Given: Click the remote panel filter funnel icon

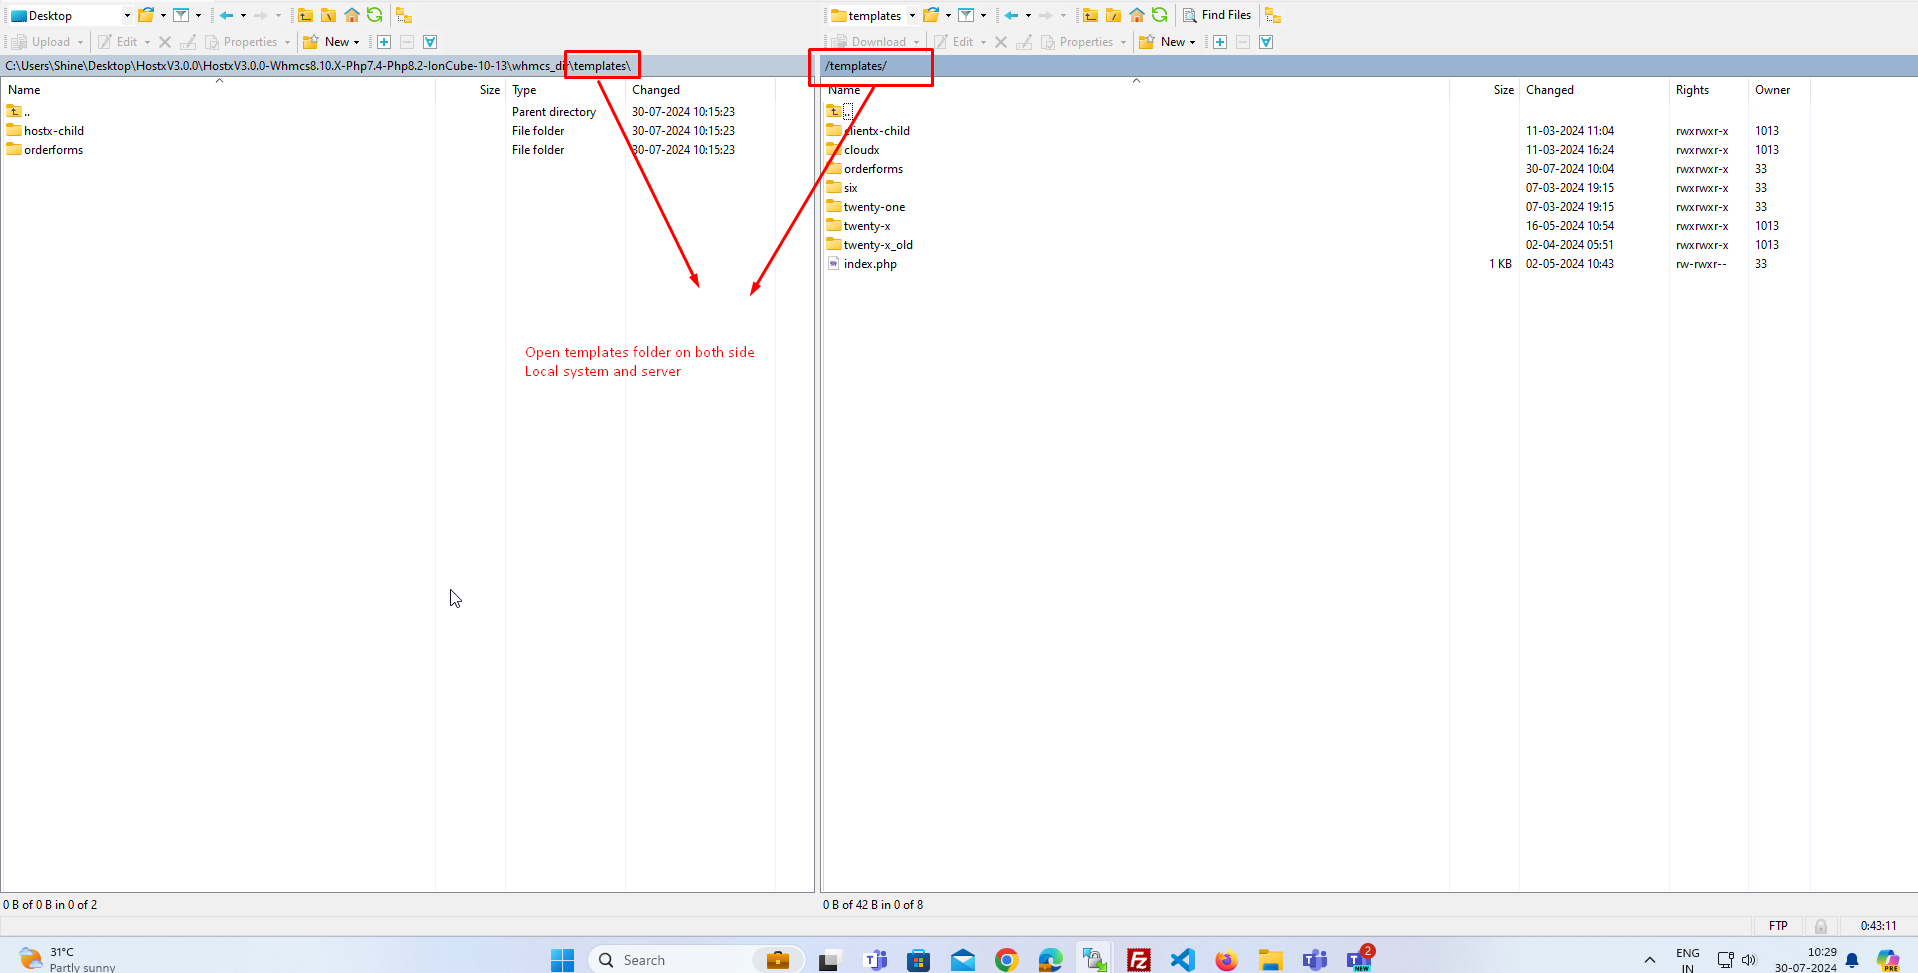Looking at the screenshot, I should (966, 15).
